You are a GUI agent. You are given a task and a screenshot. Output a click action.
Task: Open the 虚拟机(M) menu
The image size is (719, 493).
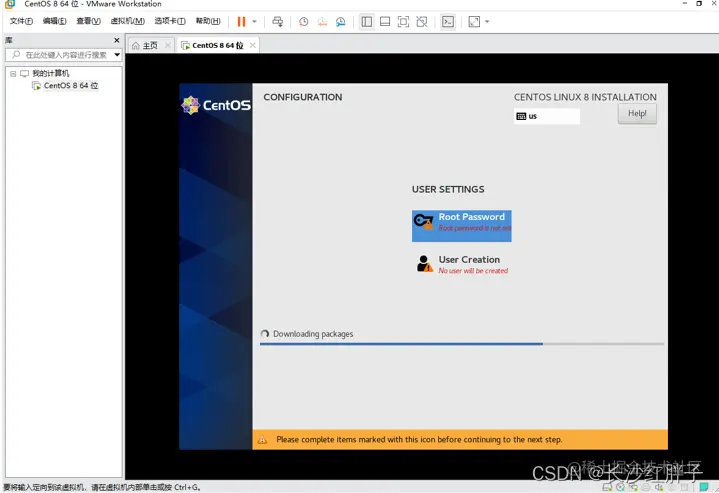127,21
